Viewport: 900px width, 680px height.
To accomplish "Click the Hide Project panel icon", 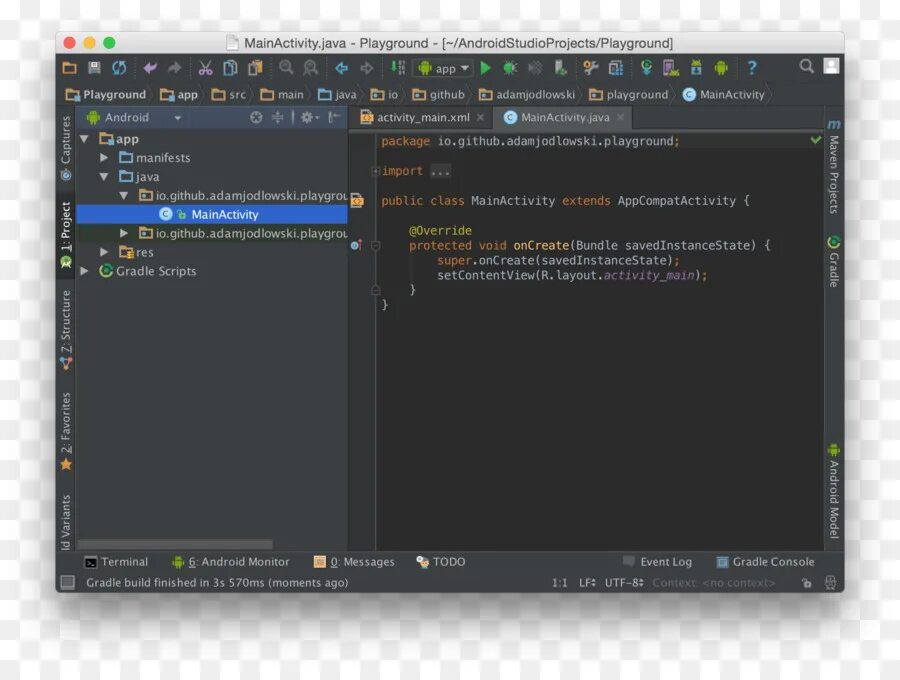I will point(334,118).
